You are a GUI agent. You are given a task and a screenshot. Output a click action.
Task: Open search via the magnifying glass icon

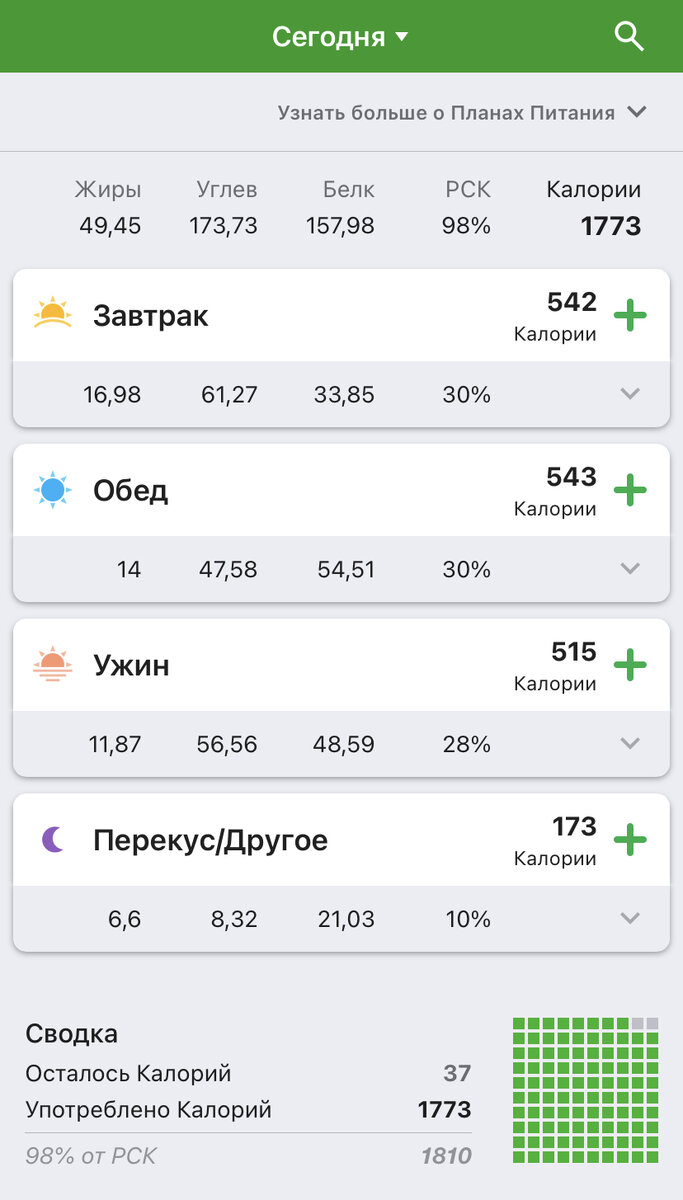pyautogui.click(x=629, y=36)
